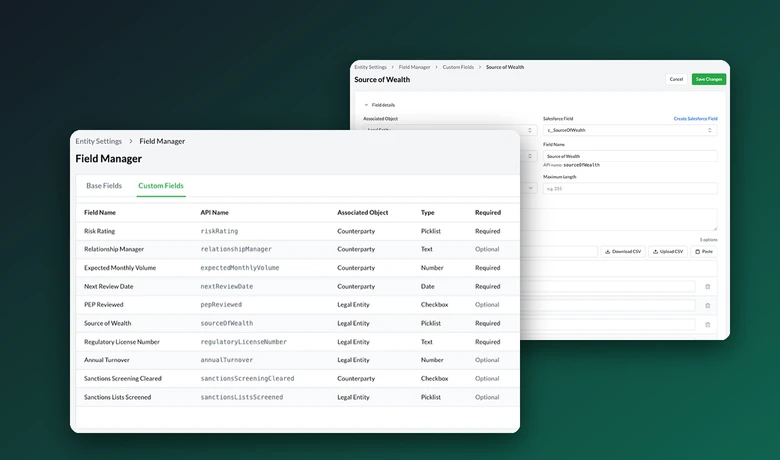
Task: Click the riskRating API name
Action: tap(219, 231)
